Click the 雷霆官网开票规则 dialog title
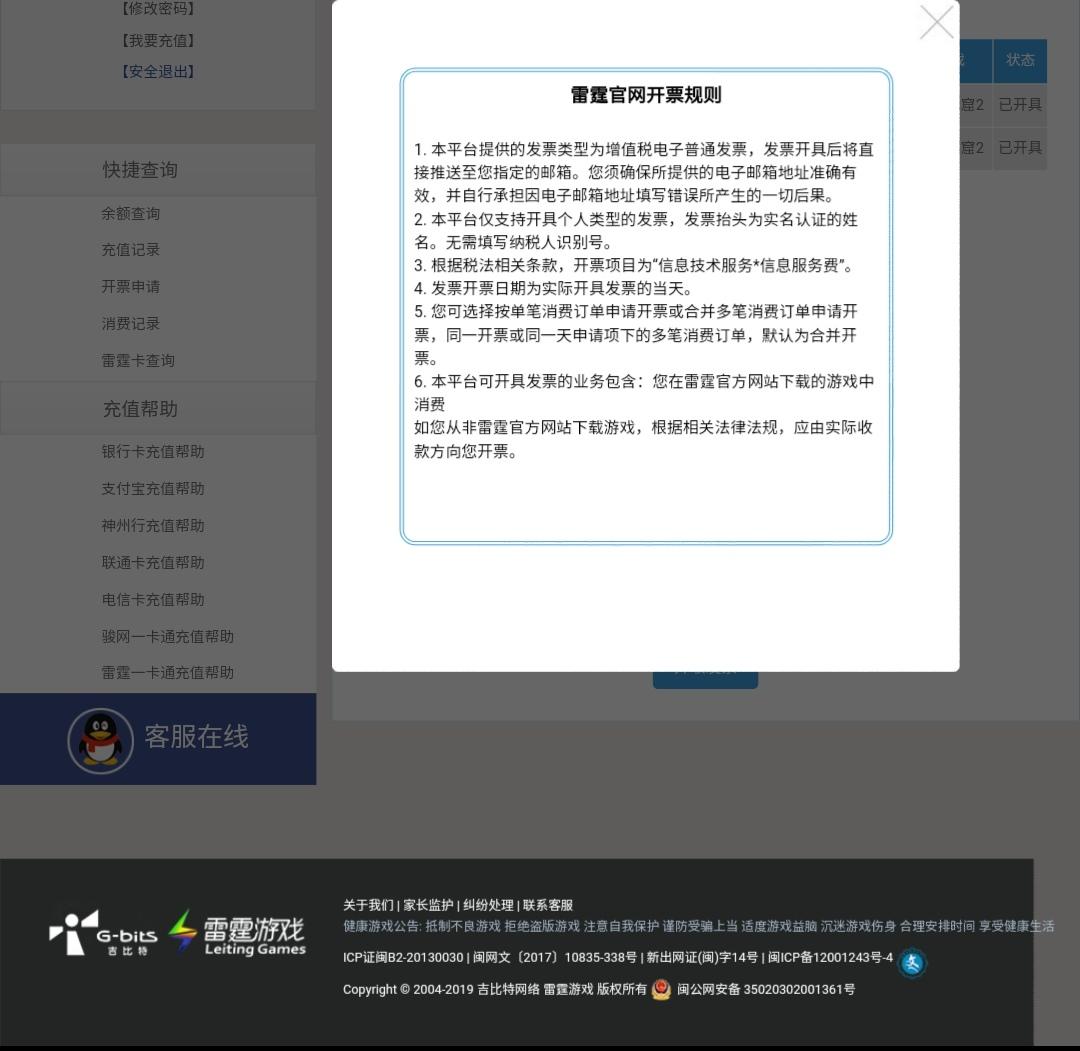1080x1051 pixels. (646, 95)
